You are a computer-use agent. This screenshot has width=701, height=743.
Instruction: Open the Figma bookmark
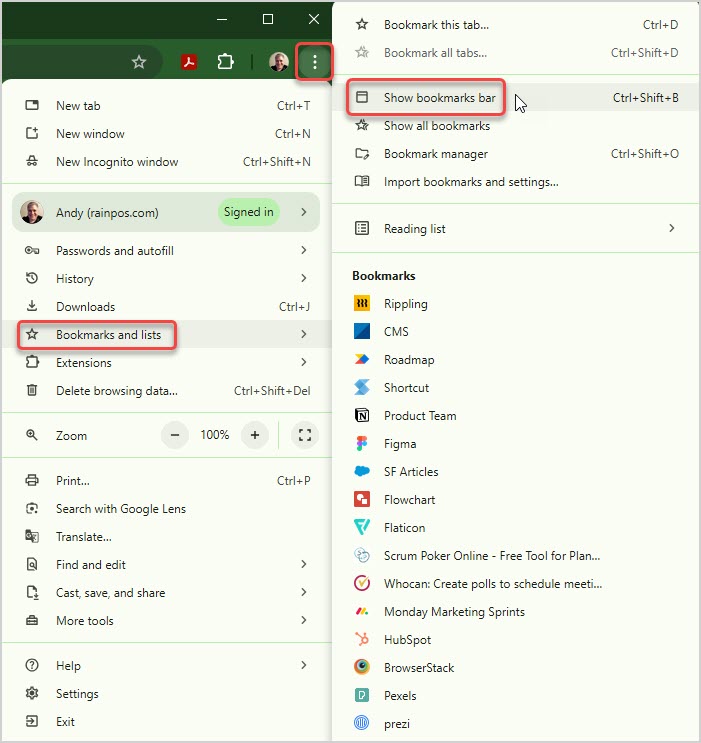[x=516, y=444]
